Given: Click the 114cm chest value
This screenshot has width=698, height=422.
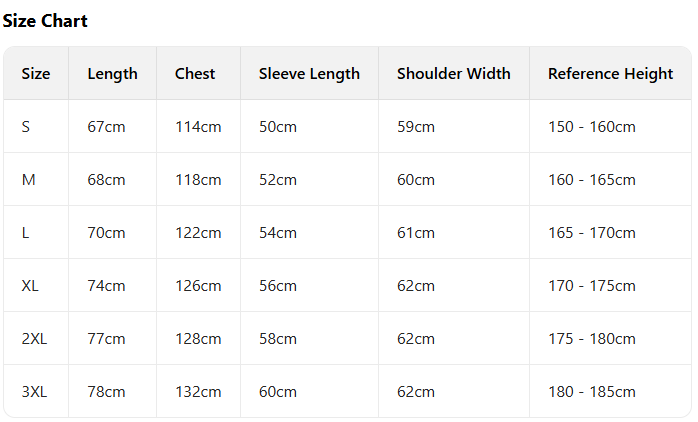Looking at the screenshot, I should coord(198,127).
